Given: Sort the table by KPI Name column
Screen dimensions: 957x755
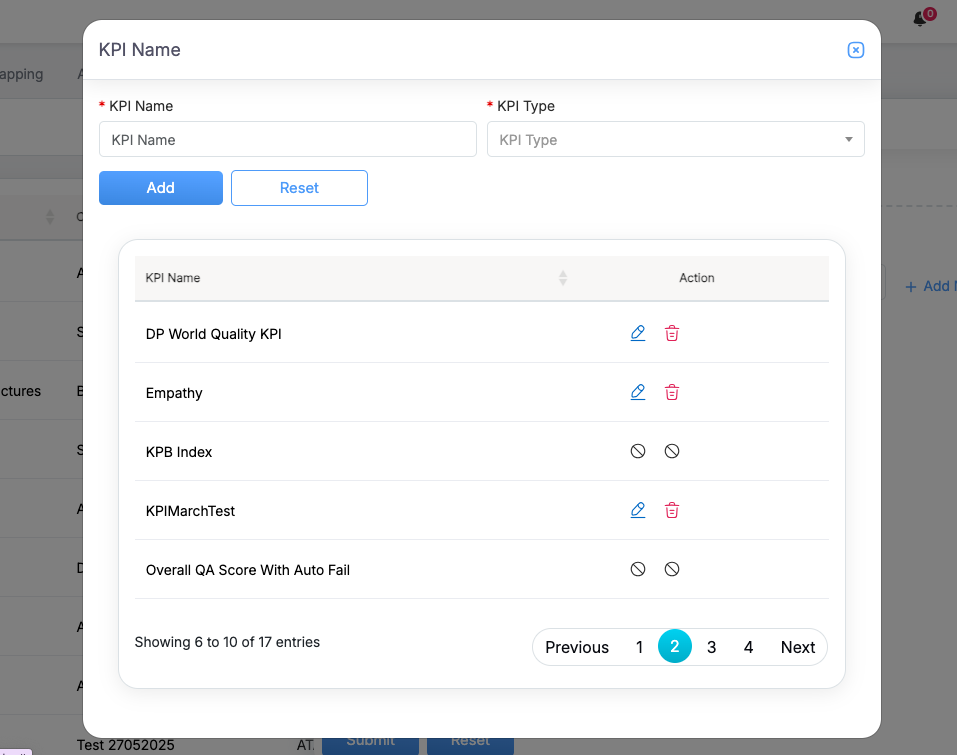Looking at the screenshot, I should click(x=563, y=278).
